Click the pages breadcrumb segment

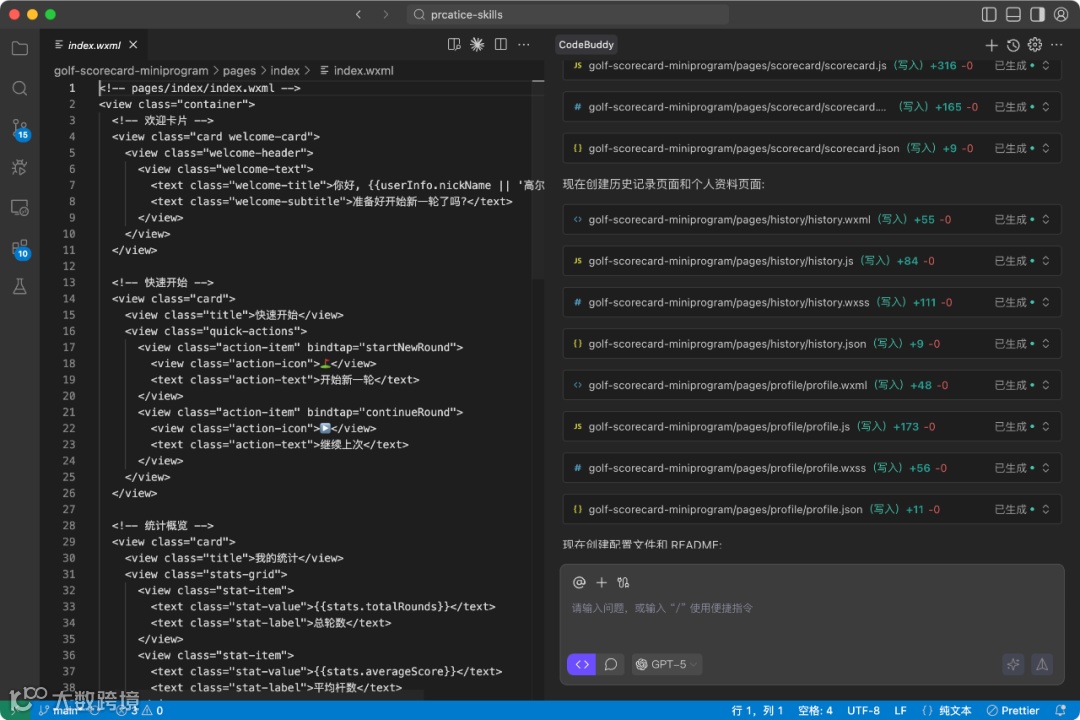[x=239, y=70]
